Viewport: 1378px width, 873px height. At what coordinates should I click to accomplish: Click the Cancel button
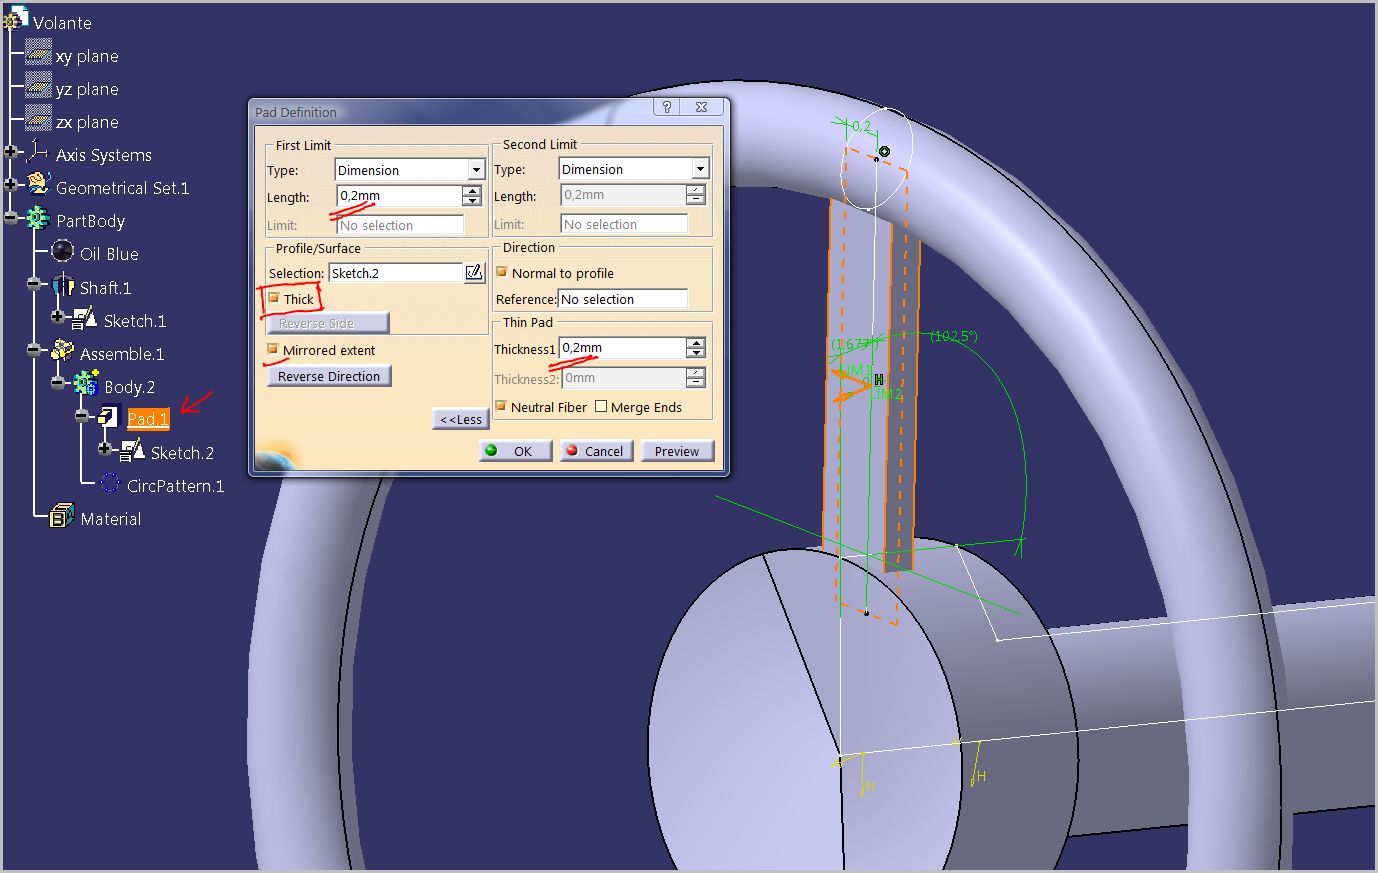[x=597, y=451]
